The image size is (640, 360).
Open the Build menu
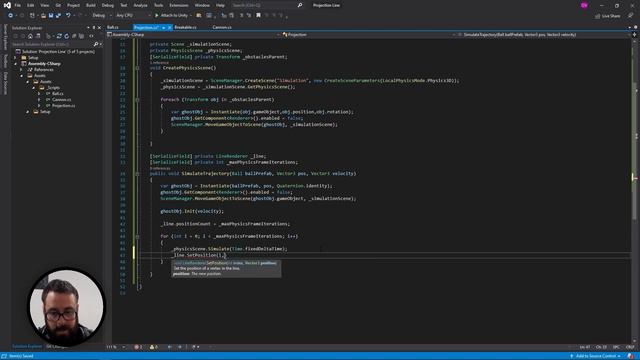coord(91,5)
